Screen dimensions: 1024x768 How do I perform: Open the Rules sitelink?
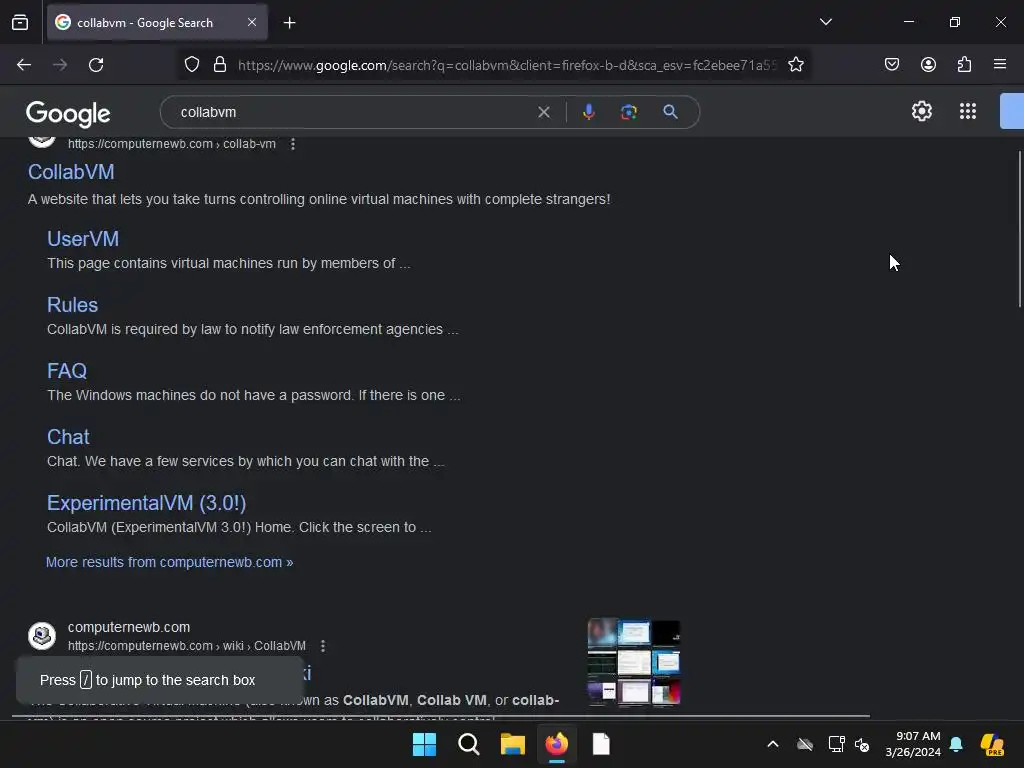[72, 305]
